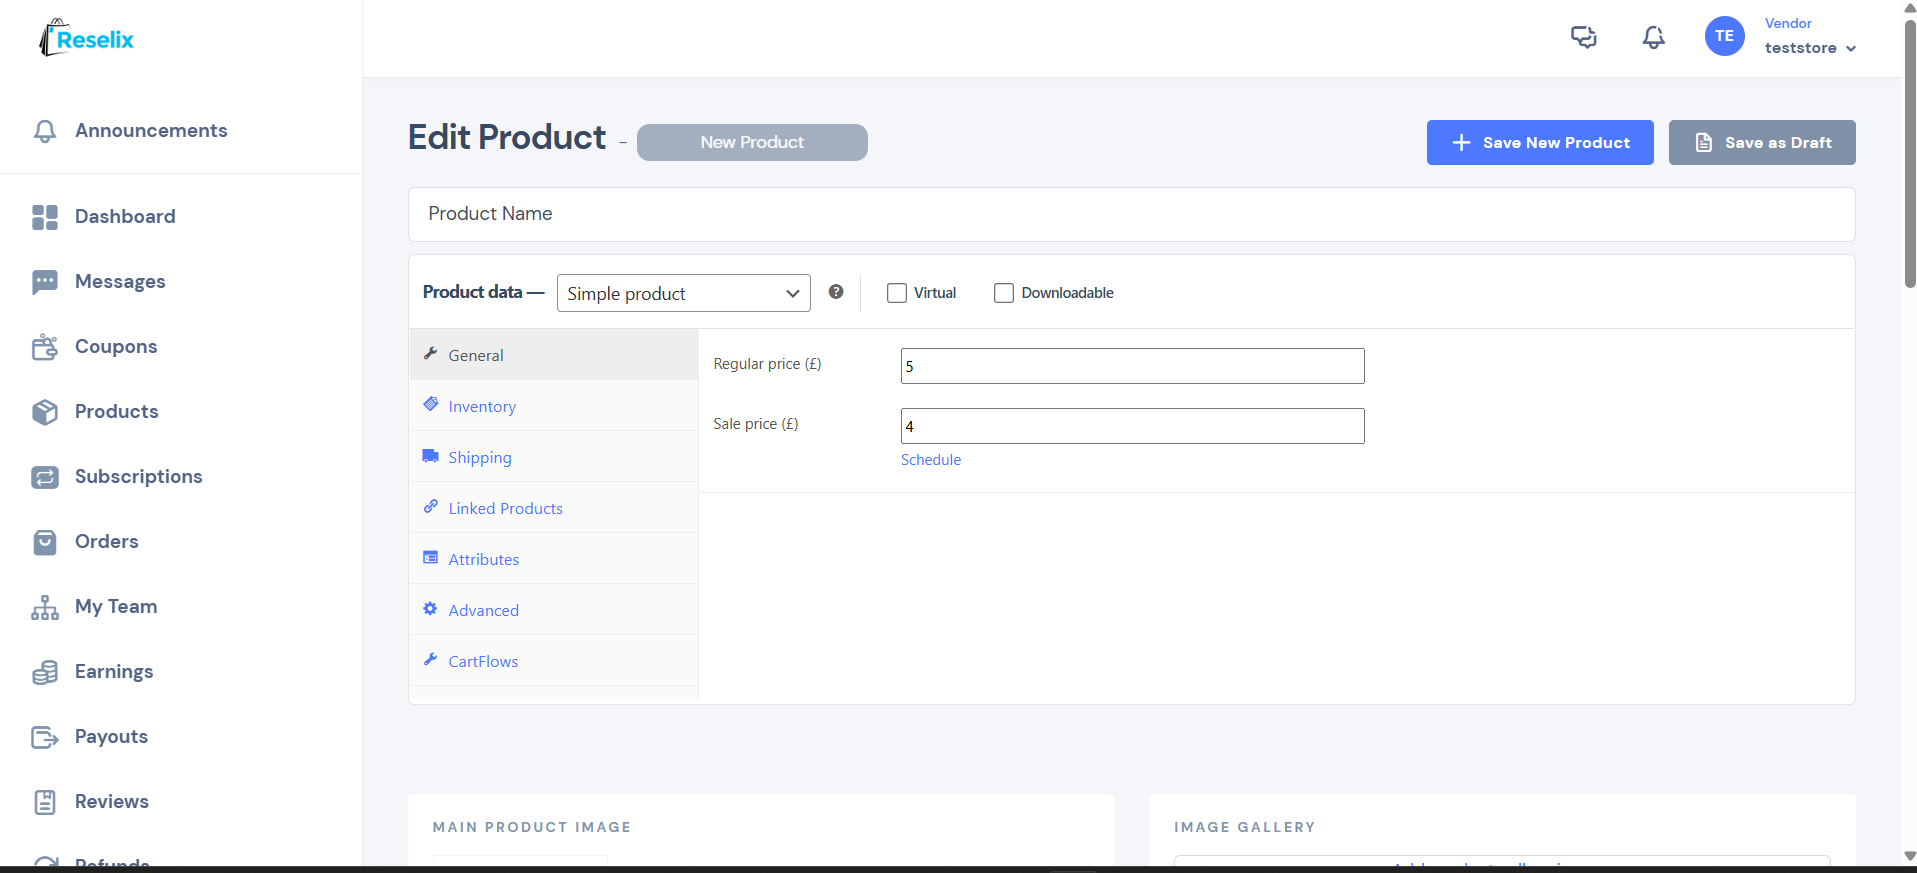Click the Reselix logo
Screen dimensions: 1917x873
pyautogui.click(x=87, y=39)
